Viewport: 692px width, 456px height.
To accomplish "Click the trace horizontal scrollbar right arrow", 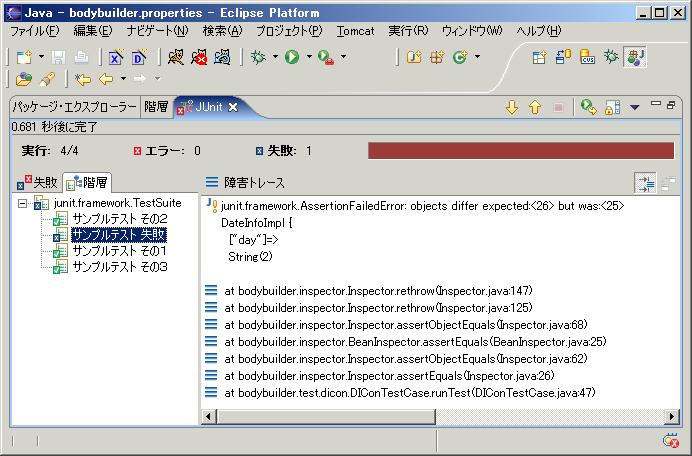I will coord(672,416).
